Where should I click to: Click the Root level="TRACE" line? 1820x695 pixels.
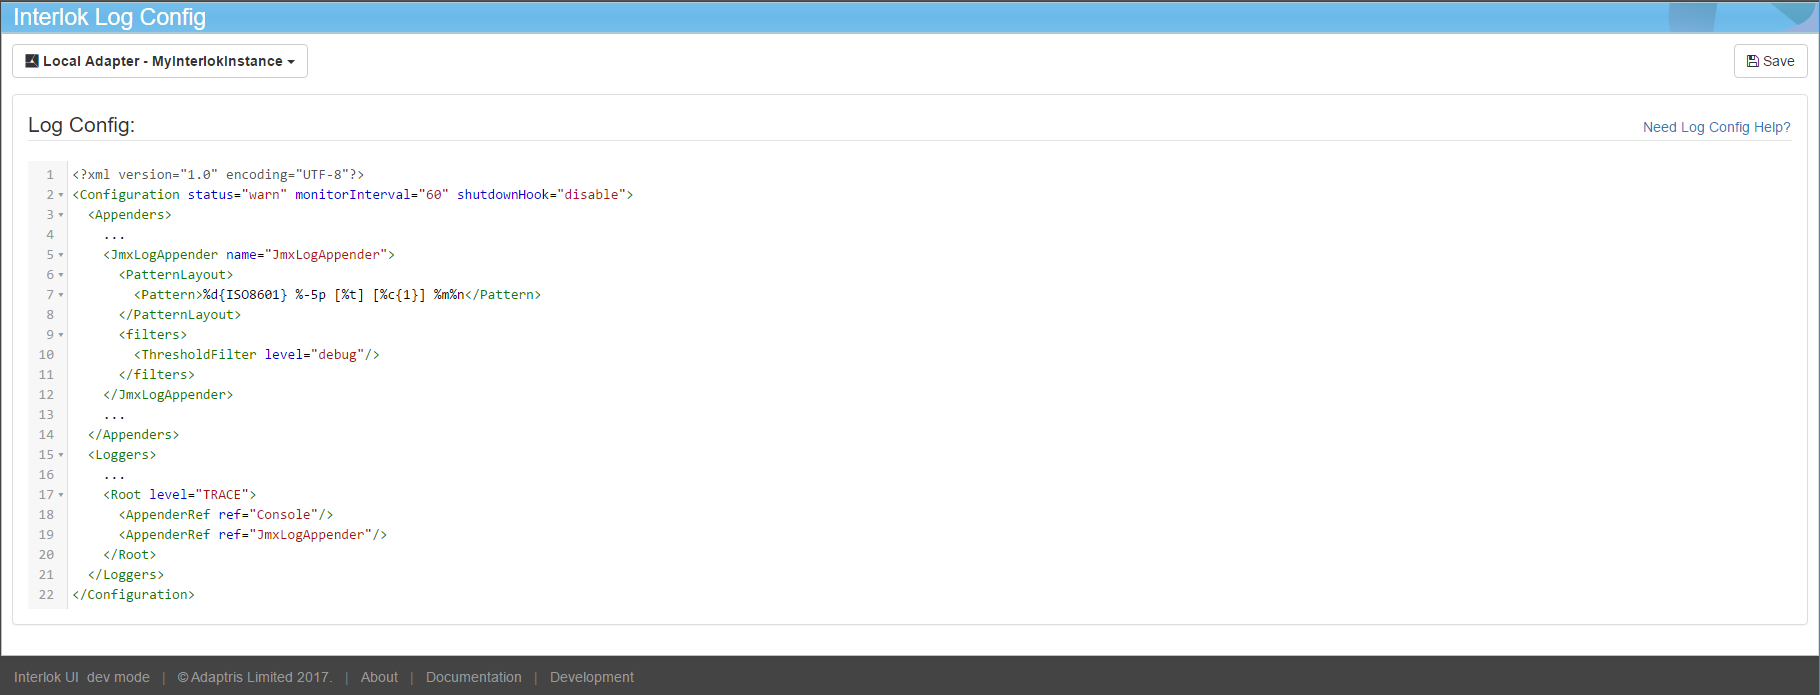click(180, 494)
